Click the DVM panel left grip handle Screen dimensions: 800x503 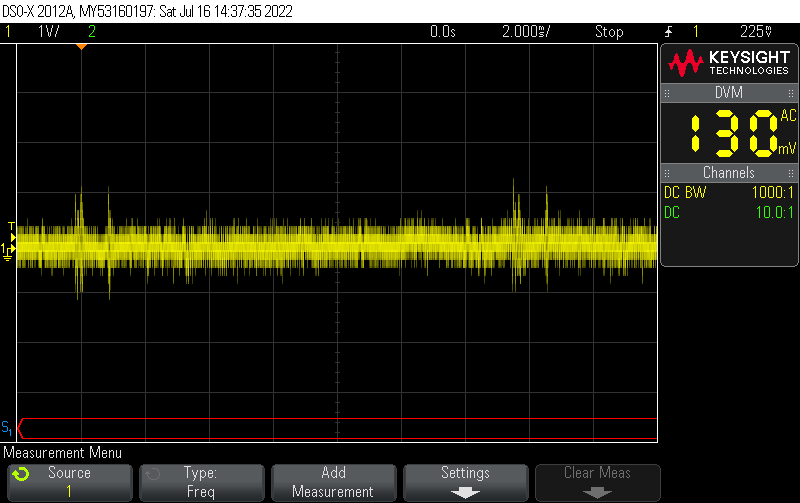(667, 93)
